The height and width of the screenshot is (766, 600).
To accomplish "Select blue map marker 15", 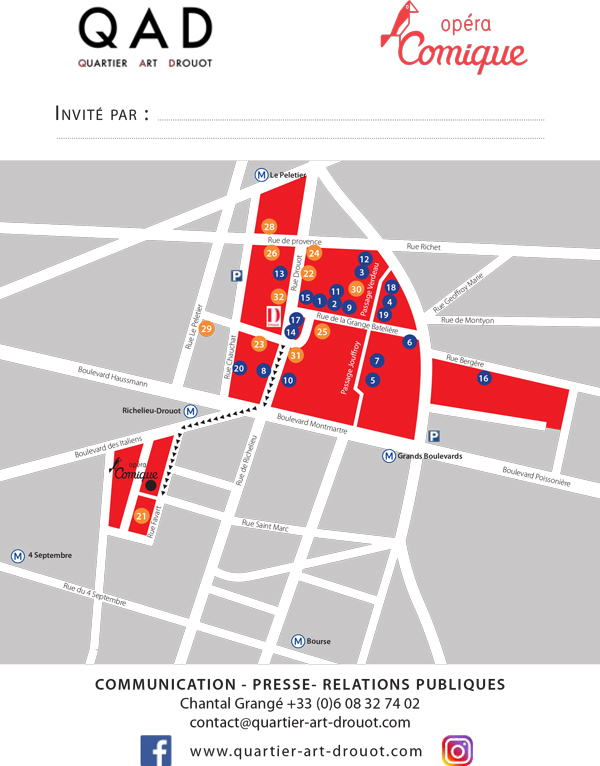I will coord(305,298).
